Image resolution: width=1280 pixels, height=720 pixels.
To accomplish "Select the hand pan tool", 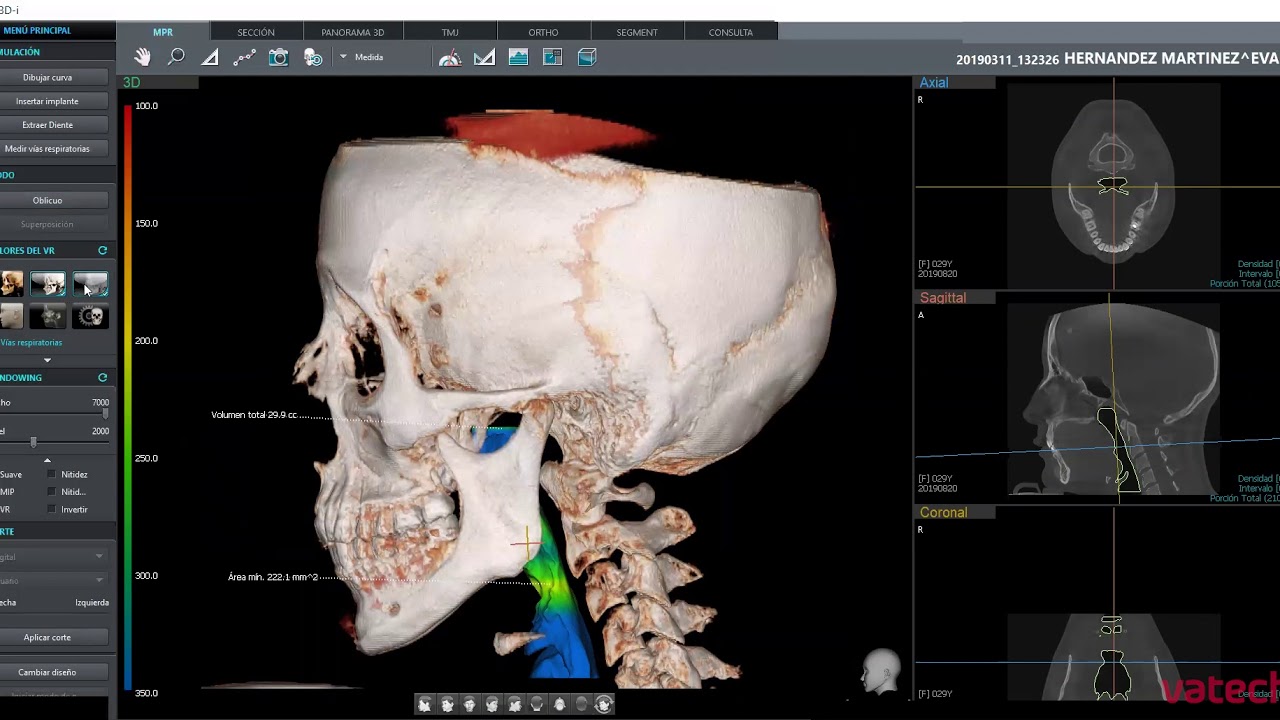I will (143, 57).
